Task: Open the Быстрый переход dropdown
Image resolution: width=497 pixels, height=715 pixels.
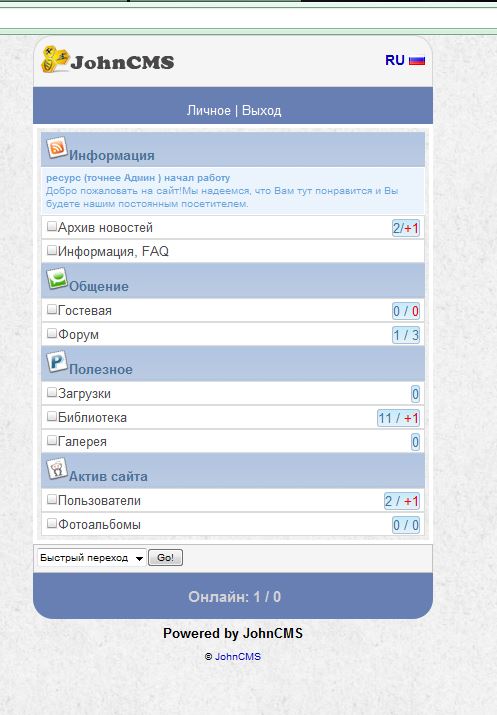Action: (x=92, y=558)
